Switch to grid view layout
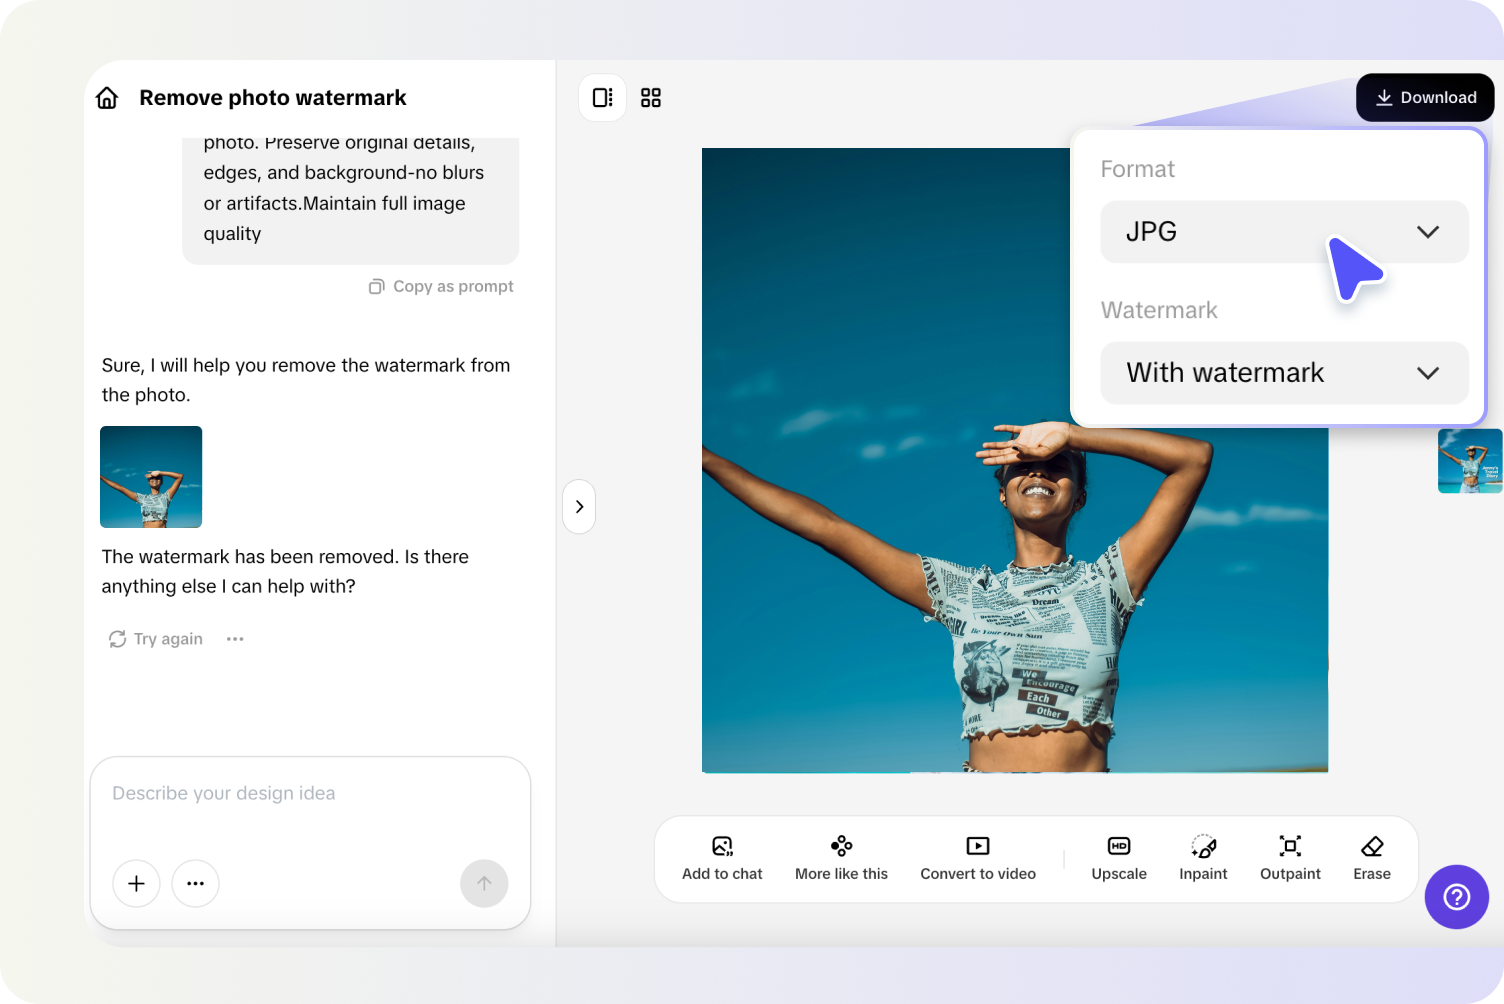Screen dimensions: 1504x1004 coord(651,98)
